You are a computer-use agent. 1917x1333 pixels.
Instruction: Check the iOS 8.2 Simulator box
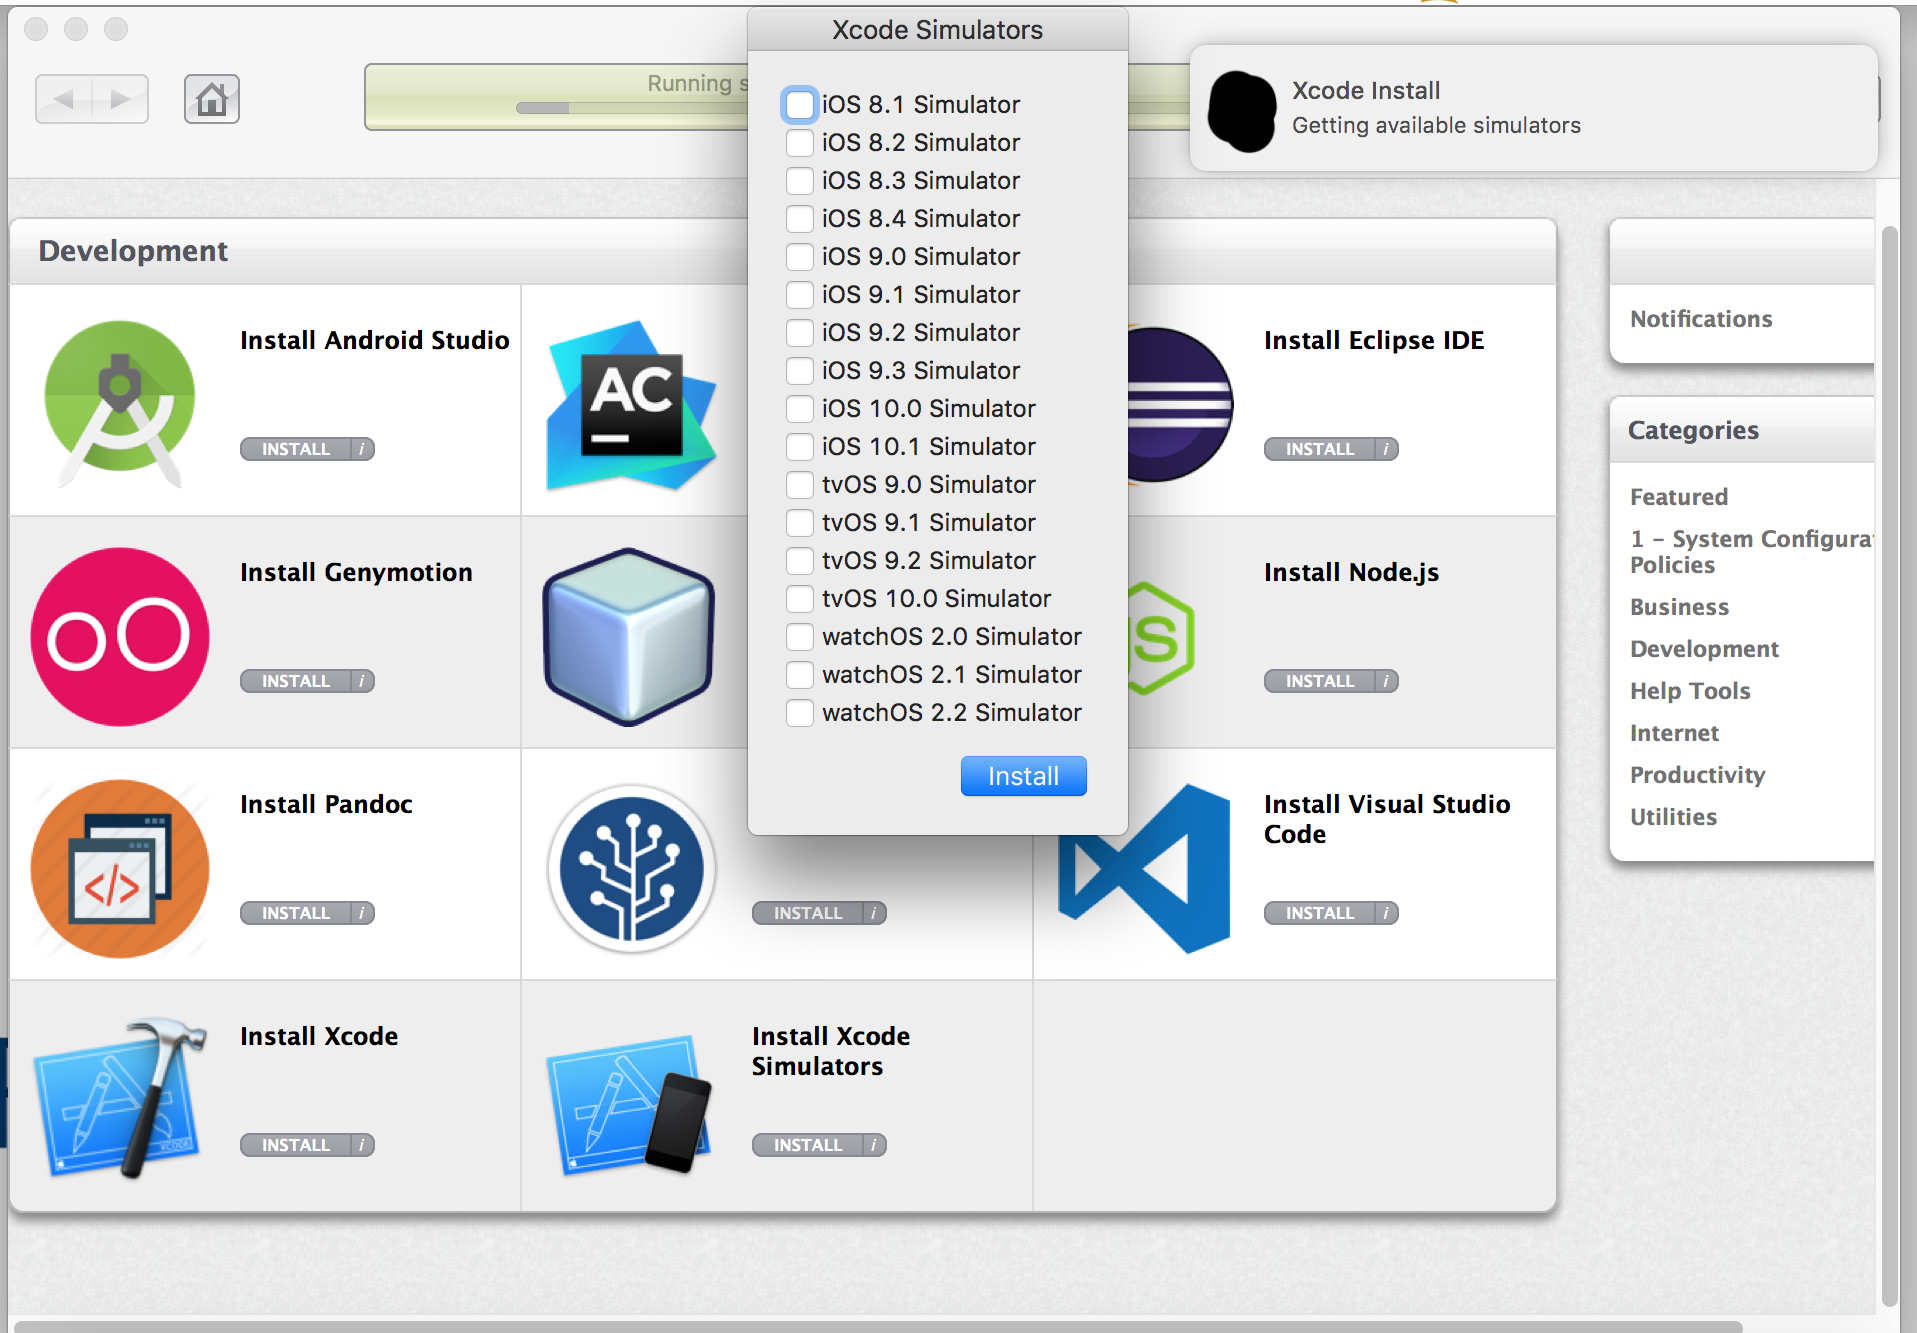(800, 143)
